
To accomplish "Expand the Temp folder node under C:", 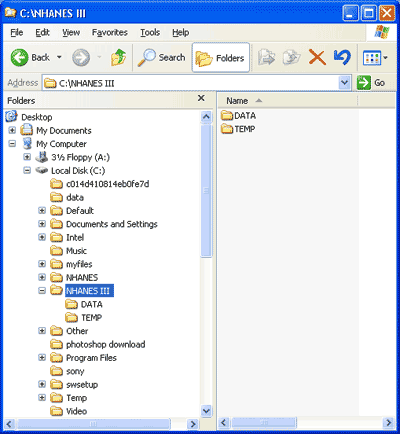I will click(x=42, y=398).
